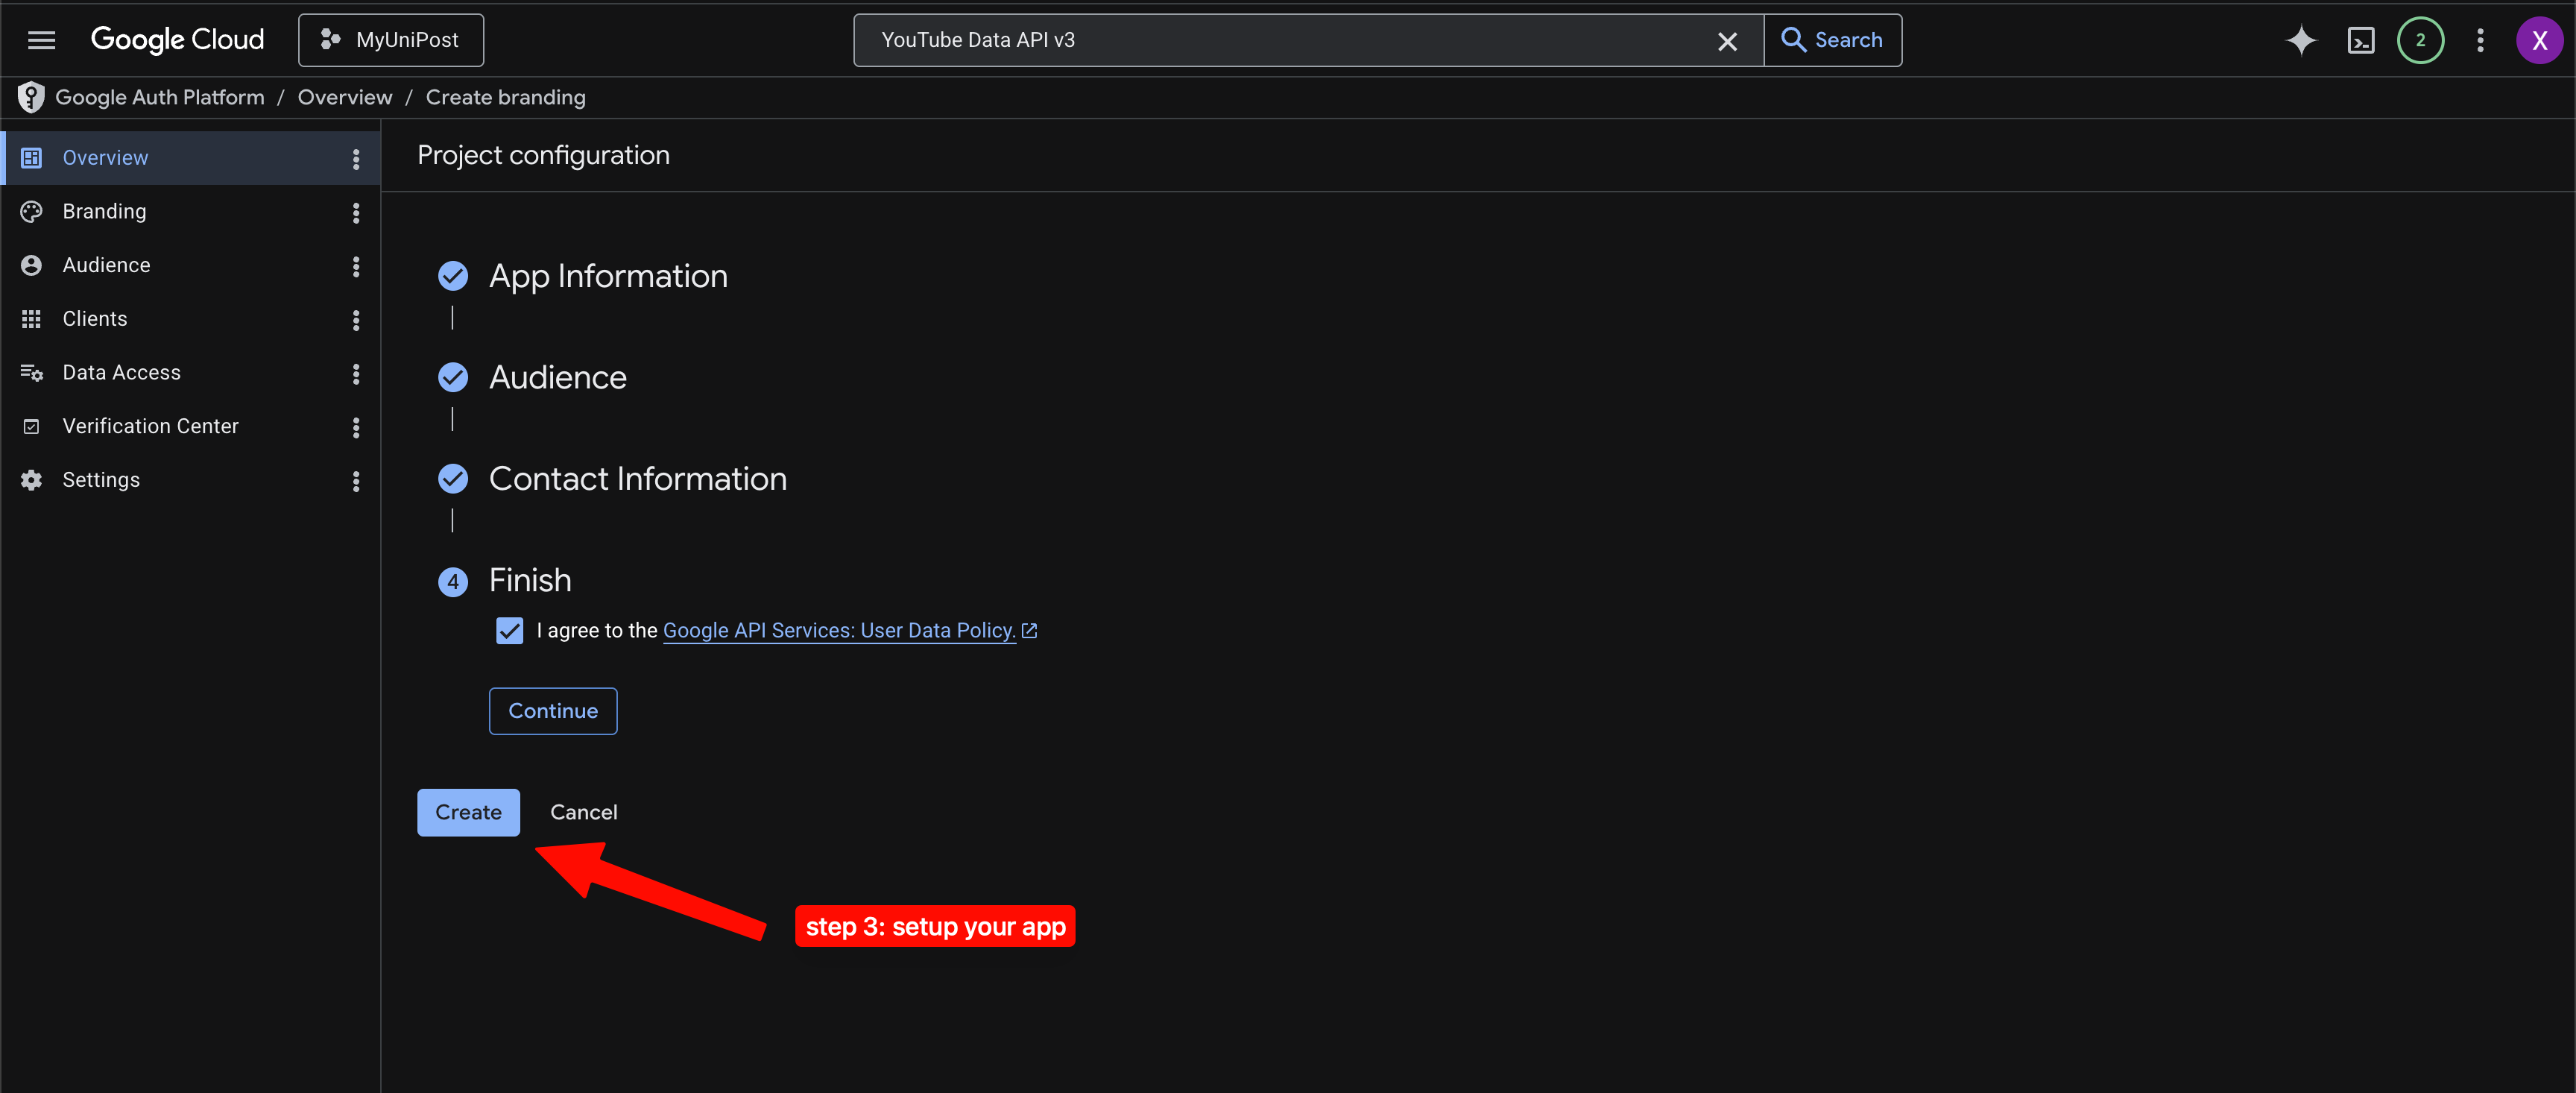Click the Overview dashboard icon
The image size is (2576, 1093).
pyautogui.click(x=31, y=158)
